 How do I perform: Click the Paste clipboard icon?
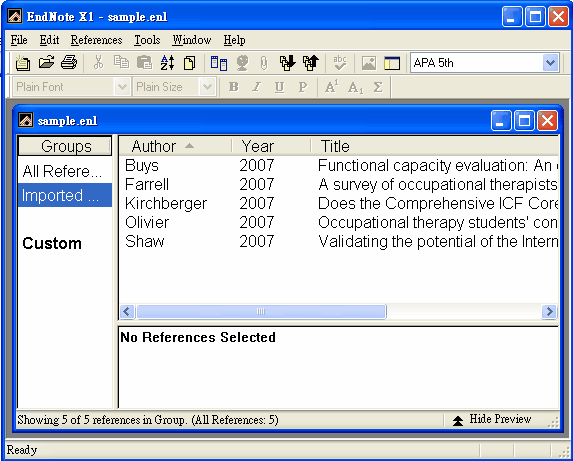pos(144,63)
